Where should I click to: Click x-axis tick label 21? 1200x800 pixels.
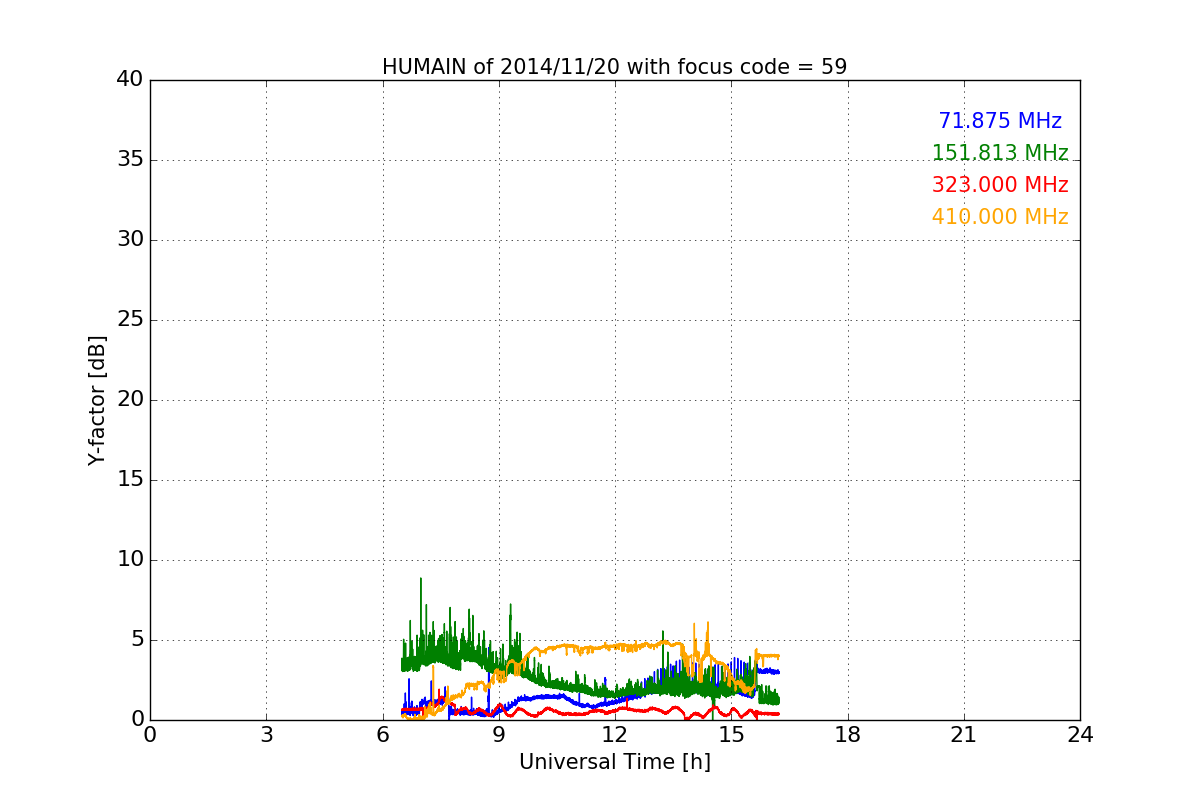pyautogui.click(x=964, y=735)
